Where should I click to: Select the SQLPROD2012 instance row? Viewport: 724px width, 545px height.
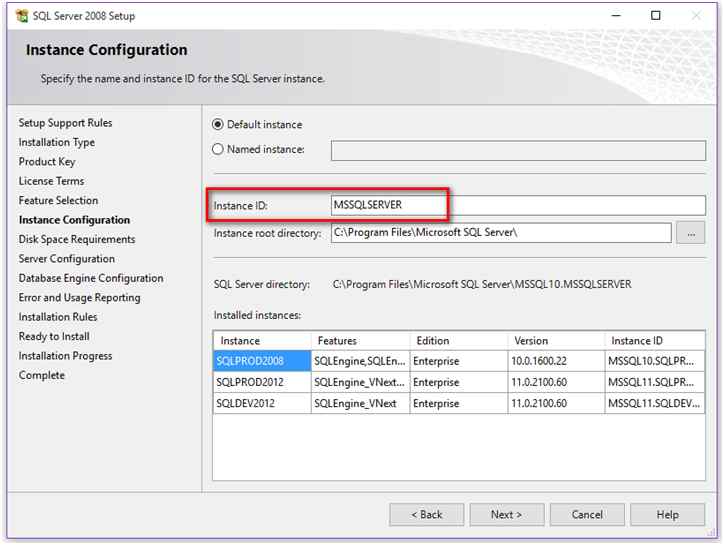point(459,382)
